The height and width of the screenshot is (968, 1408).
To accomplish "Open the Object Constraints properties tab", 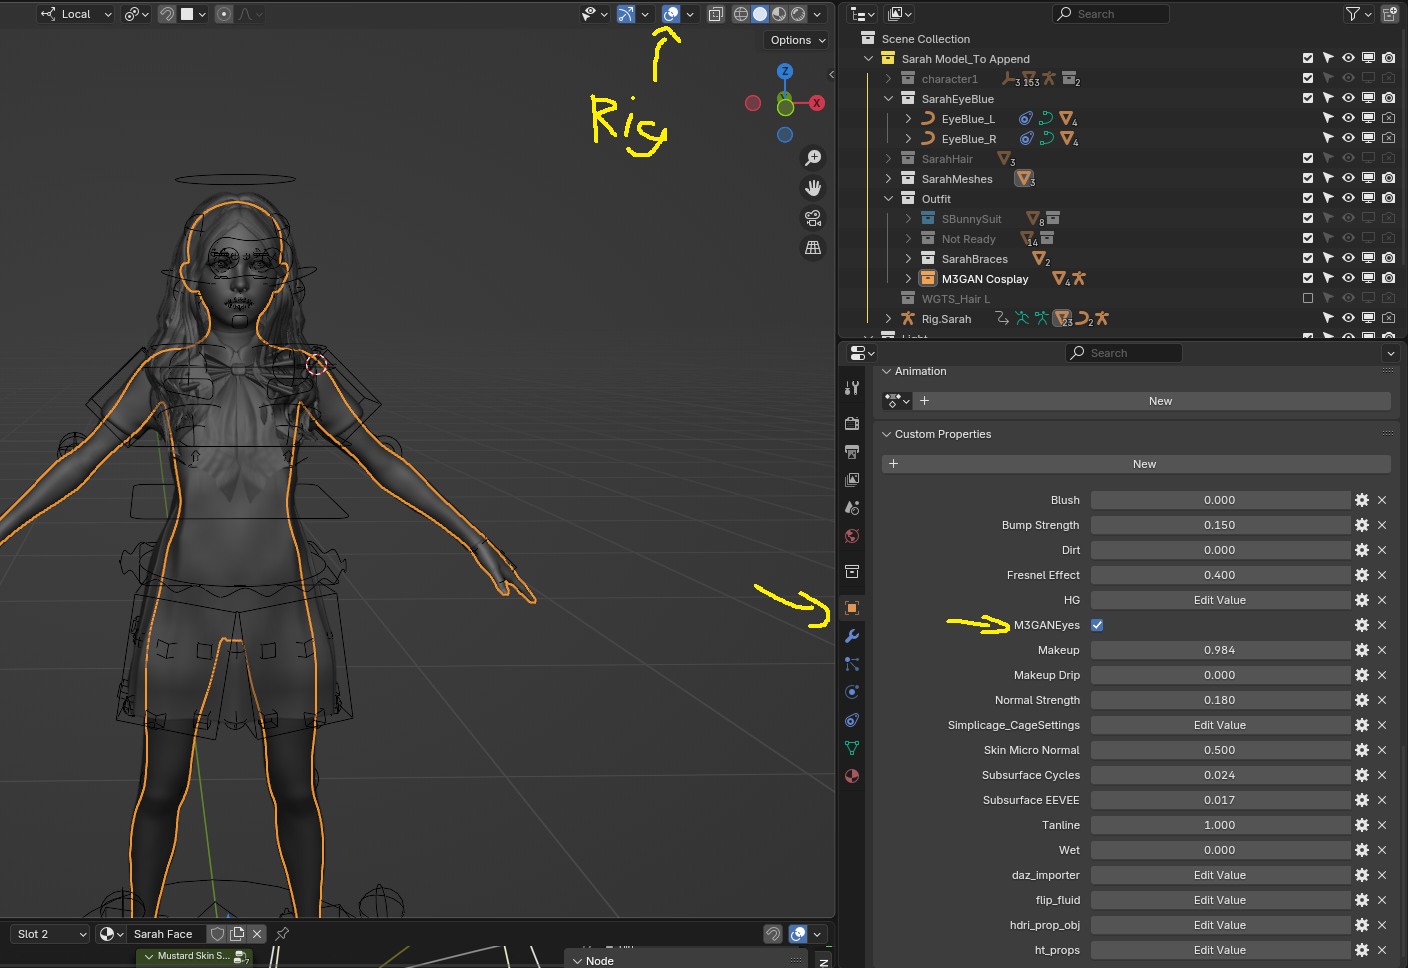I will tap(852, 720).
